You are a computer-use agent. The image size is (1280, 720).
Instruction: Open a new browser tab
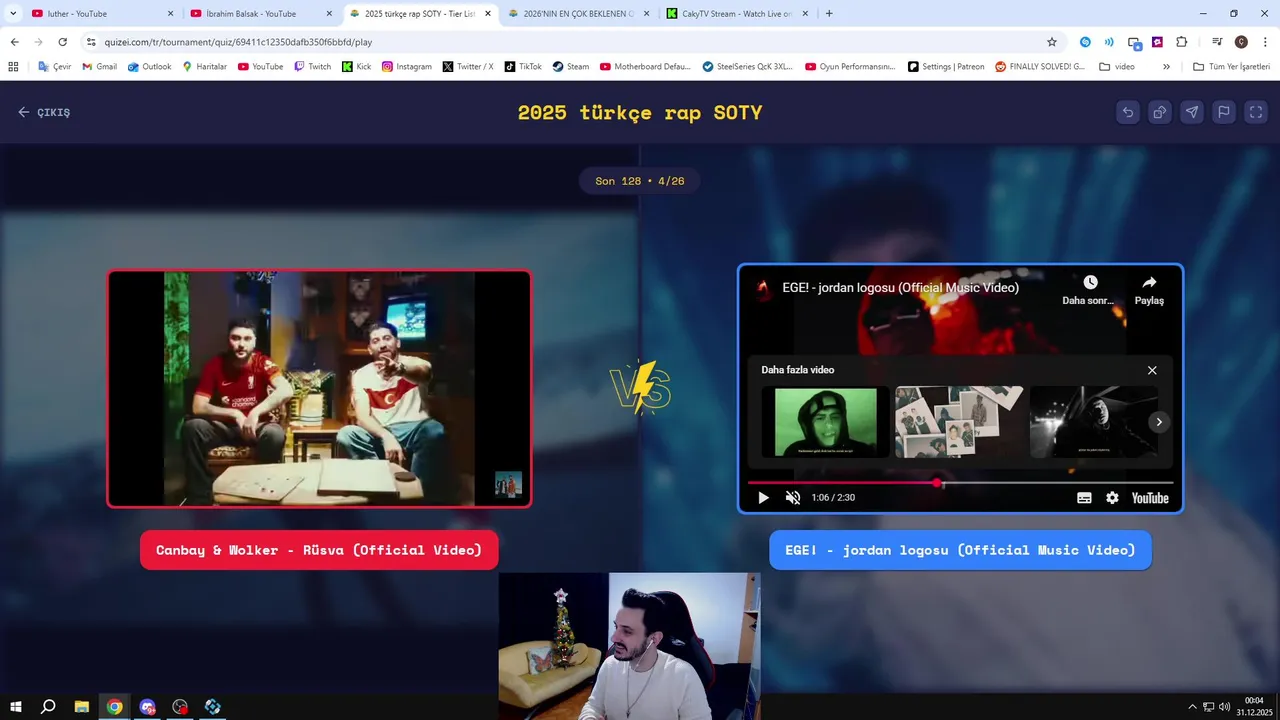coord(829,14)
